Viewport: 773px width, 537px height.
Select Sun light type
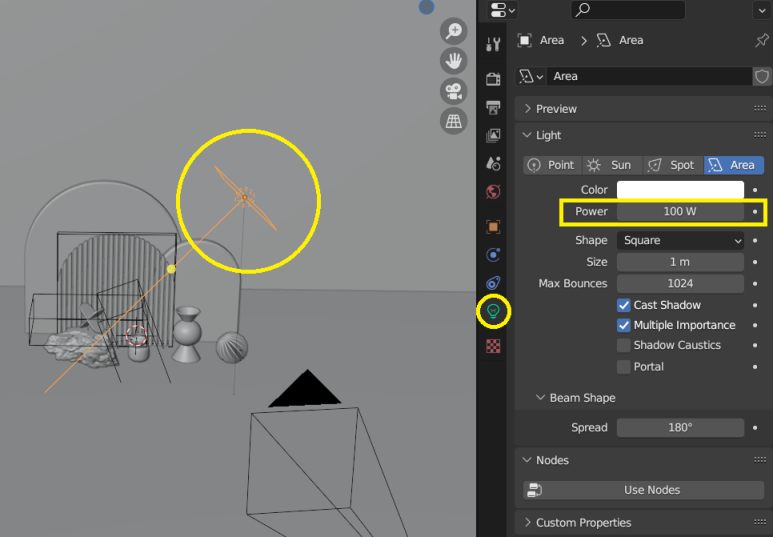click(613, 165)
